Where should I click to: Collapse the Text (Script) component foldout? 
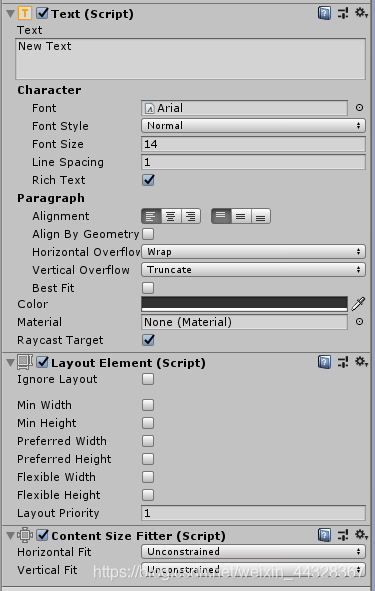(11, 14)
